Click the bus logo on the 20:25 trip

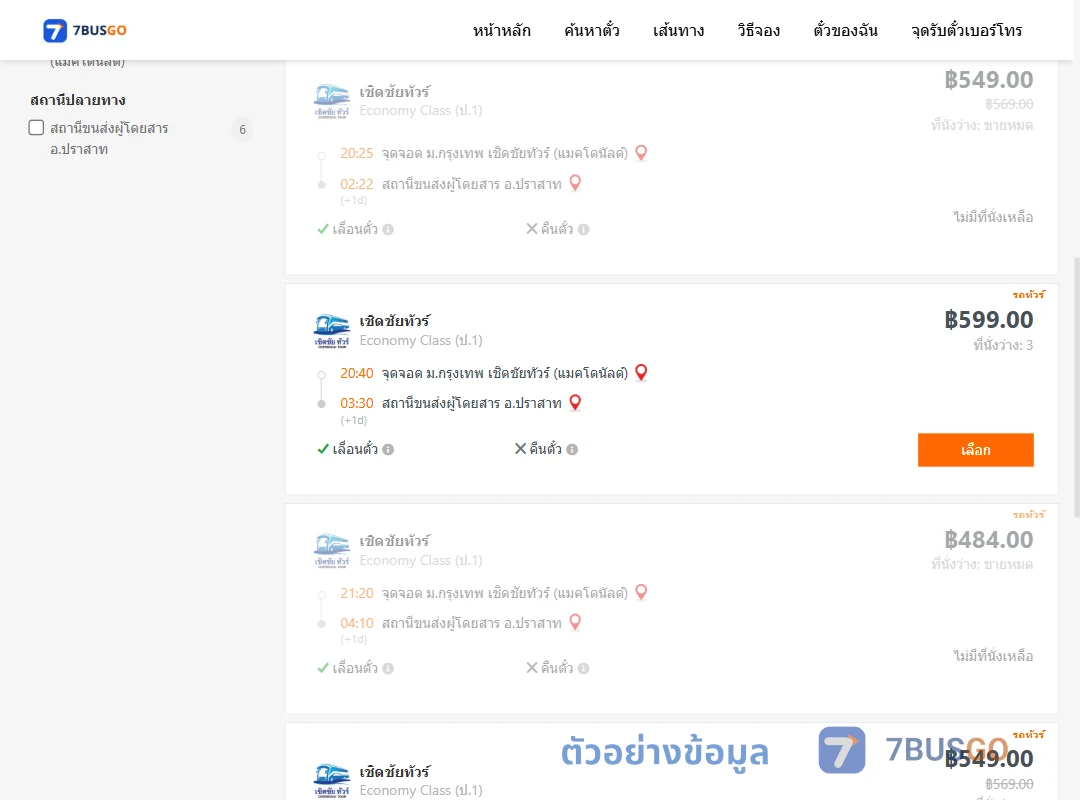(332, 101)
